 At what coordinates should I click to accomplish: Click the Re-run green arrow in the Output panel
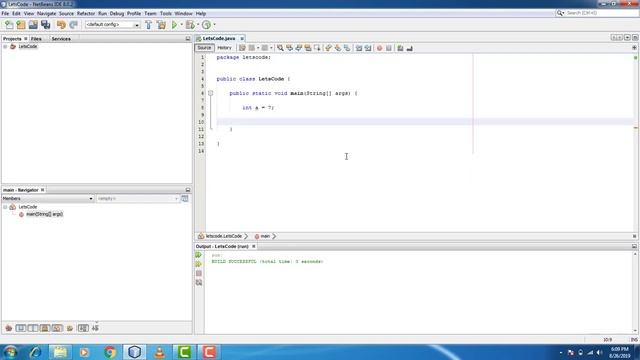click(199, 255)
